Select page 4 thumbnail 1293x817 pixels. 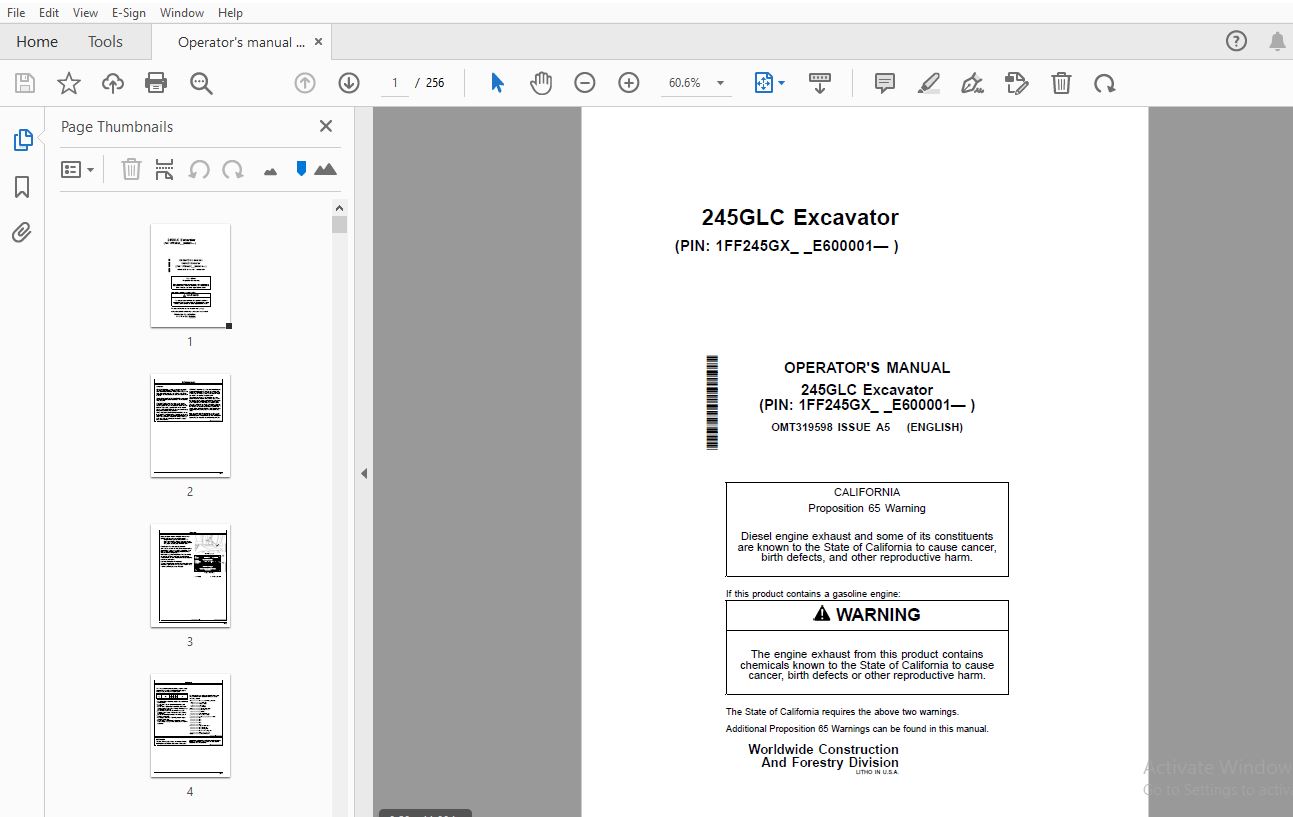[190, 726]
